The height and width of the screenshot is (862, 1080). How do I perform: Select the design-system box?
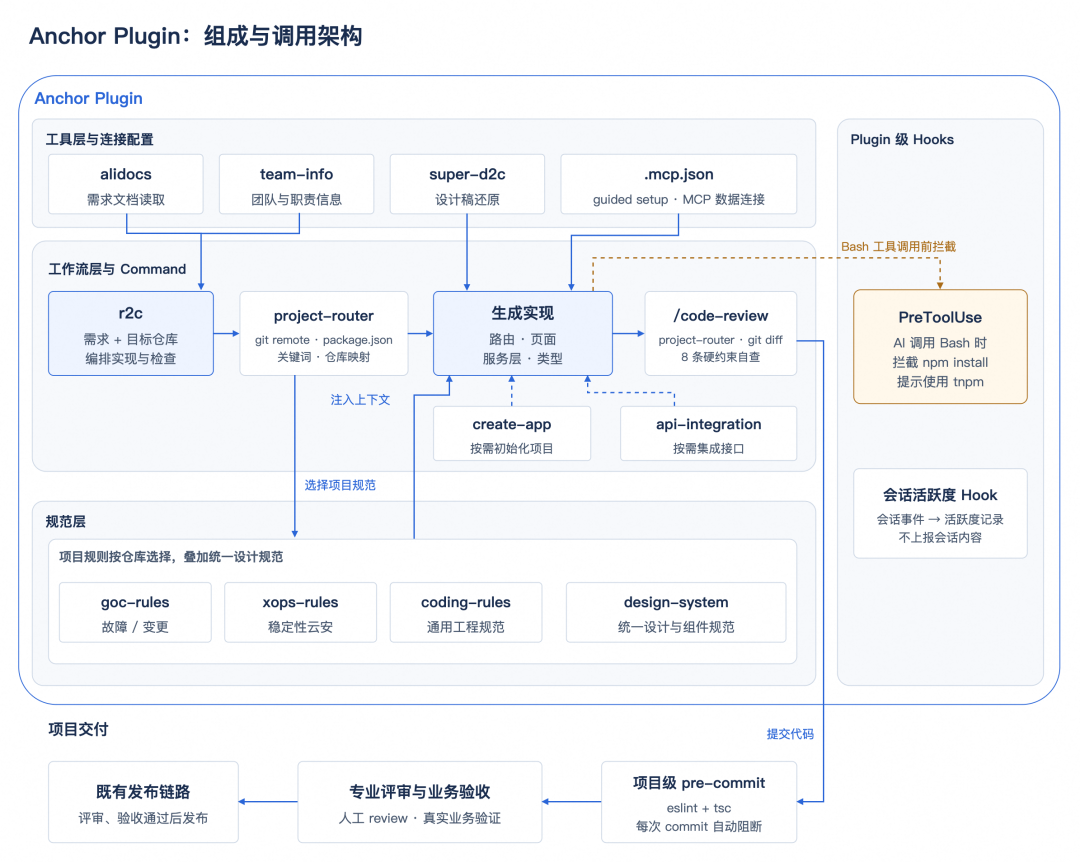tap(676, 613)
